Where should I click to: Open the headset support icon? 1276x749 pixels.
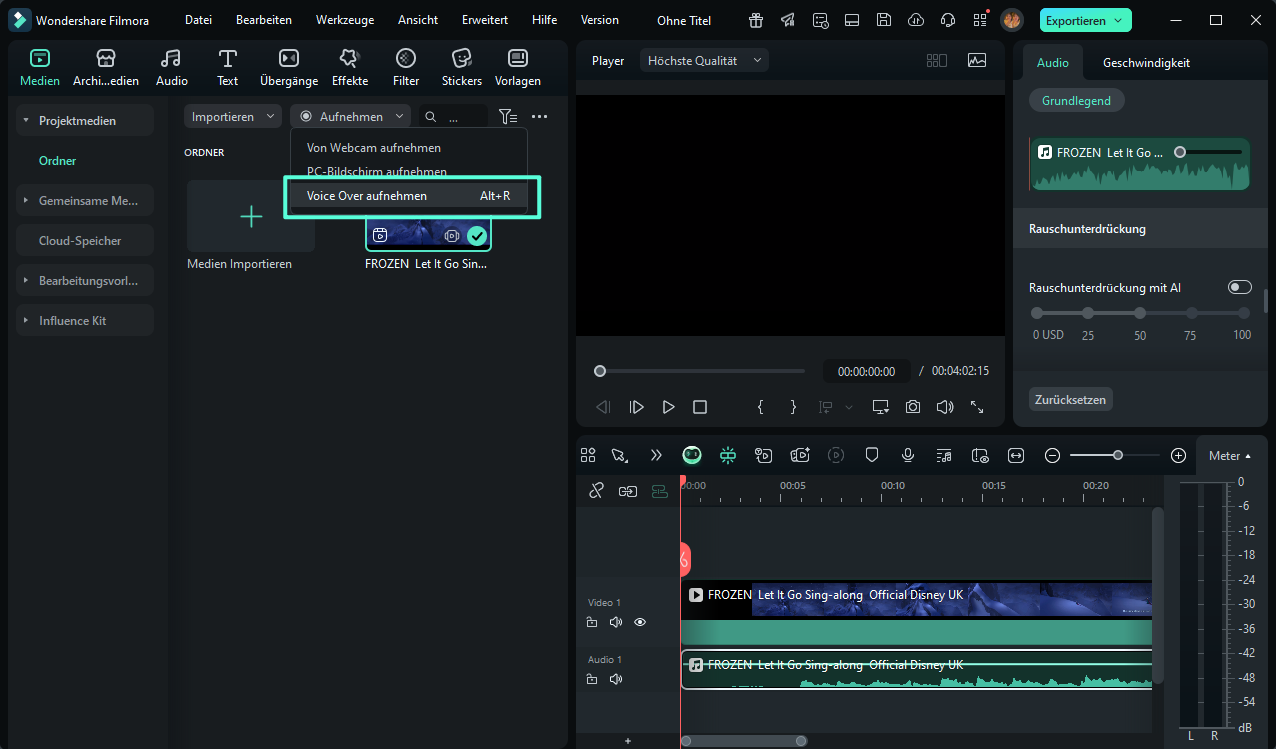pyautogui.click(x=948, y=20)
